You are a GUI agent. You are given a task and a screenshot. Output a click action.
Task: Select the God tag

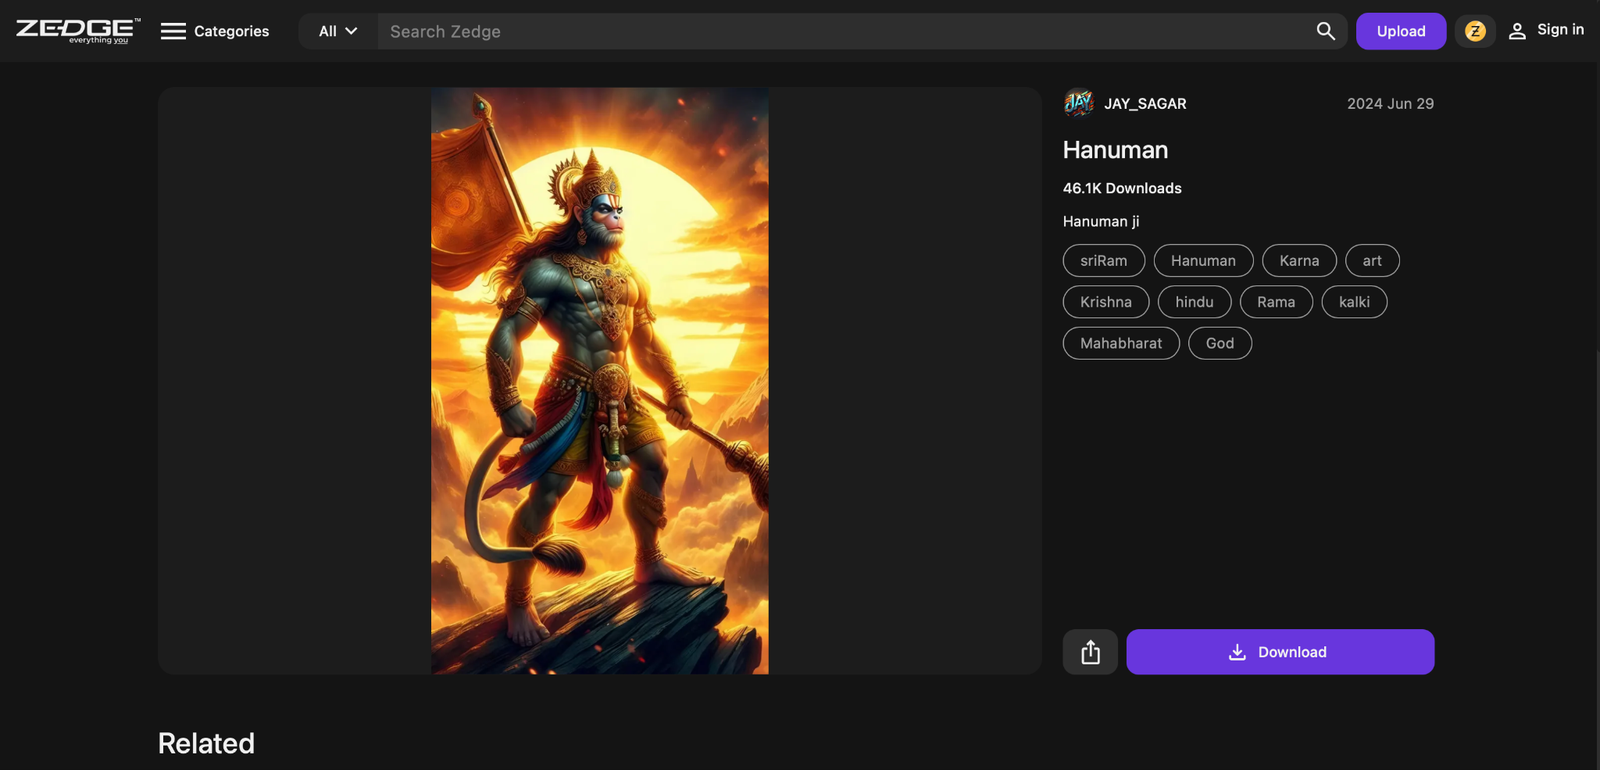point(1220,343)
